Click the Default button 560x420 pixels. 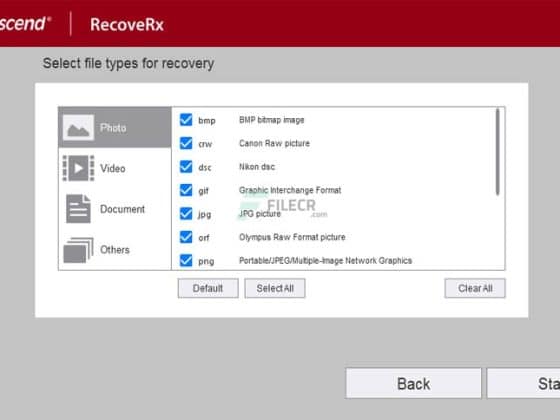click(x=208, y=288)
